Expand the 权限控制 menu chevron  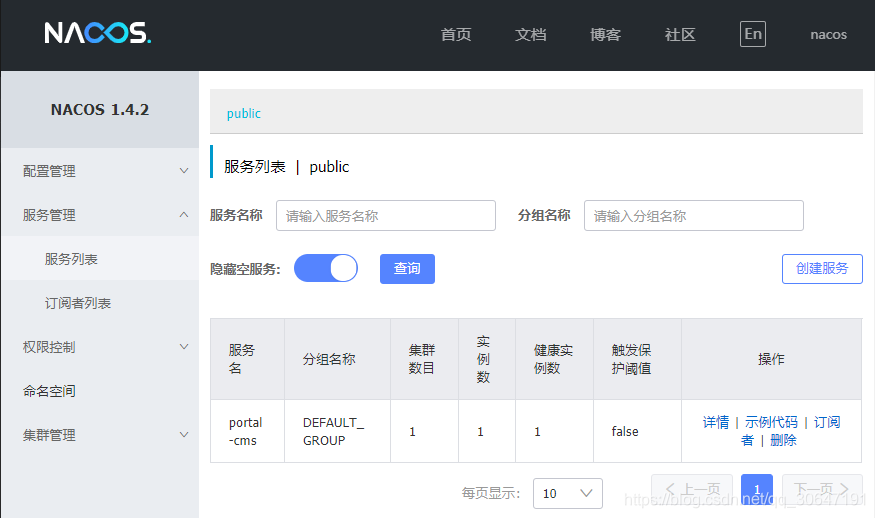(x=184, y=347)
